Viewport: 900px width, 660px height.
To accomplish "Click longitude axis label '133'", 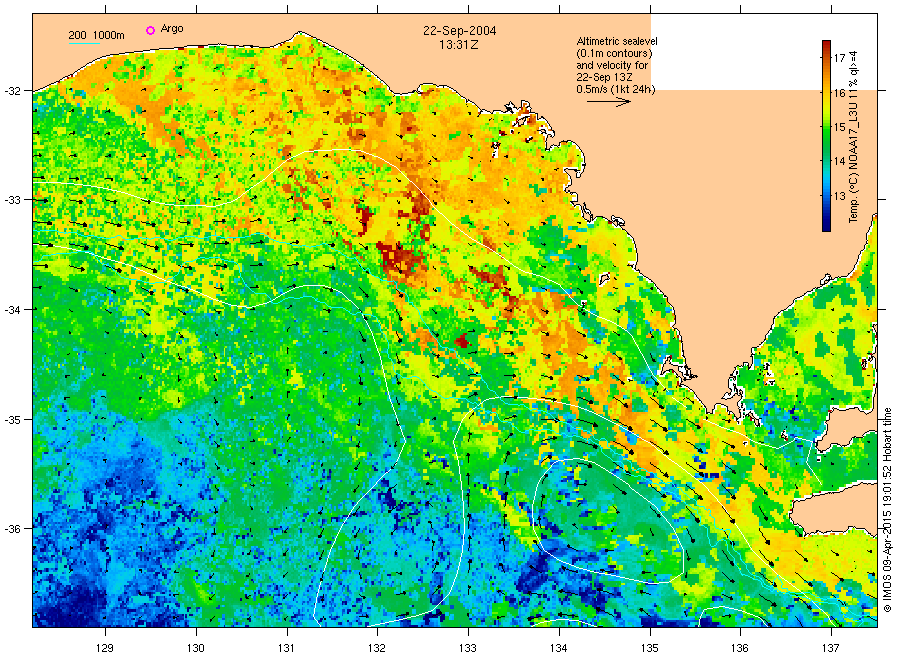I will point(468,649).
